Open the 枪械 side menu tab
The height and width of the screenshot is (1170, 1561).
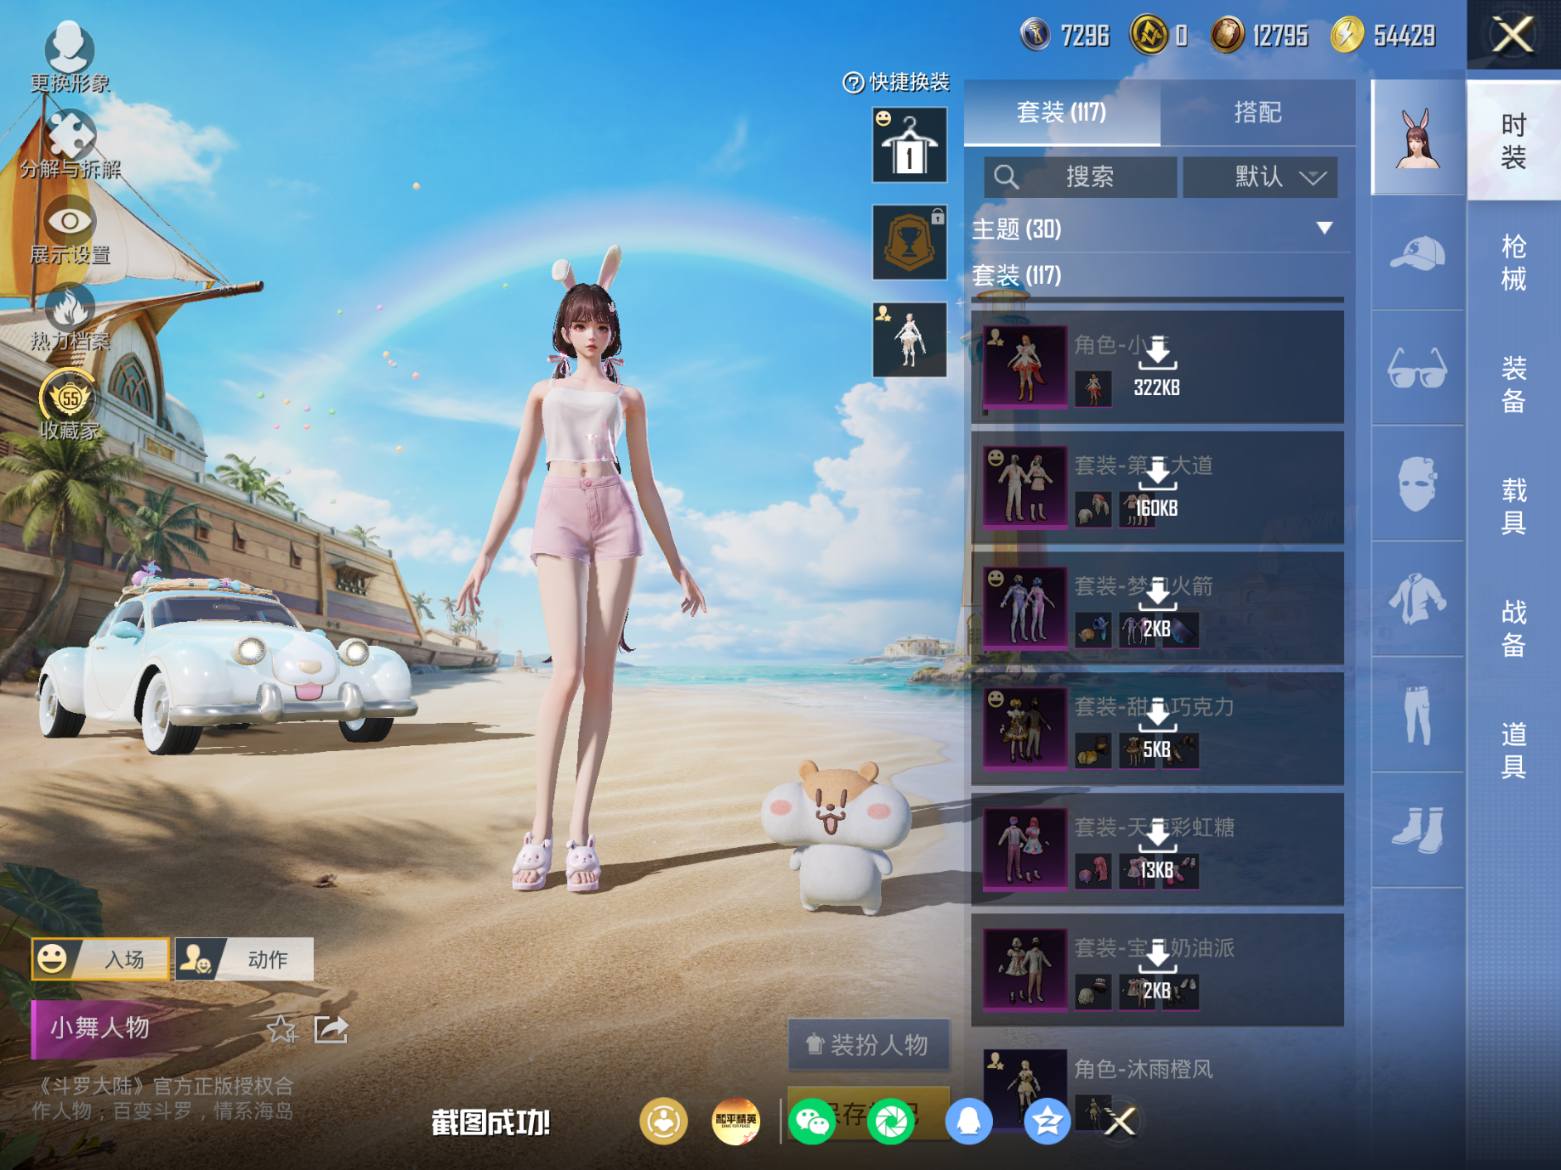coord(1513,263)
